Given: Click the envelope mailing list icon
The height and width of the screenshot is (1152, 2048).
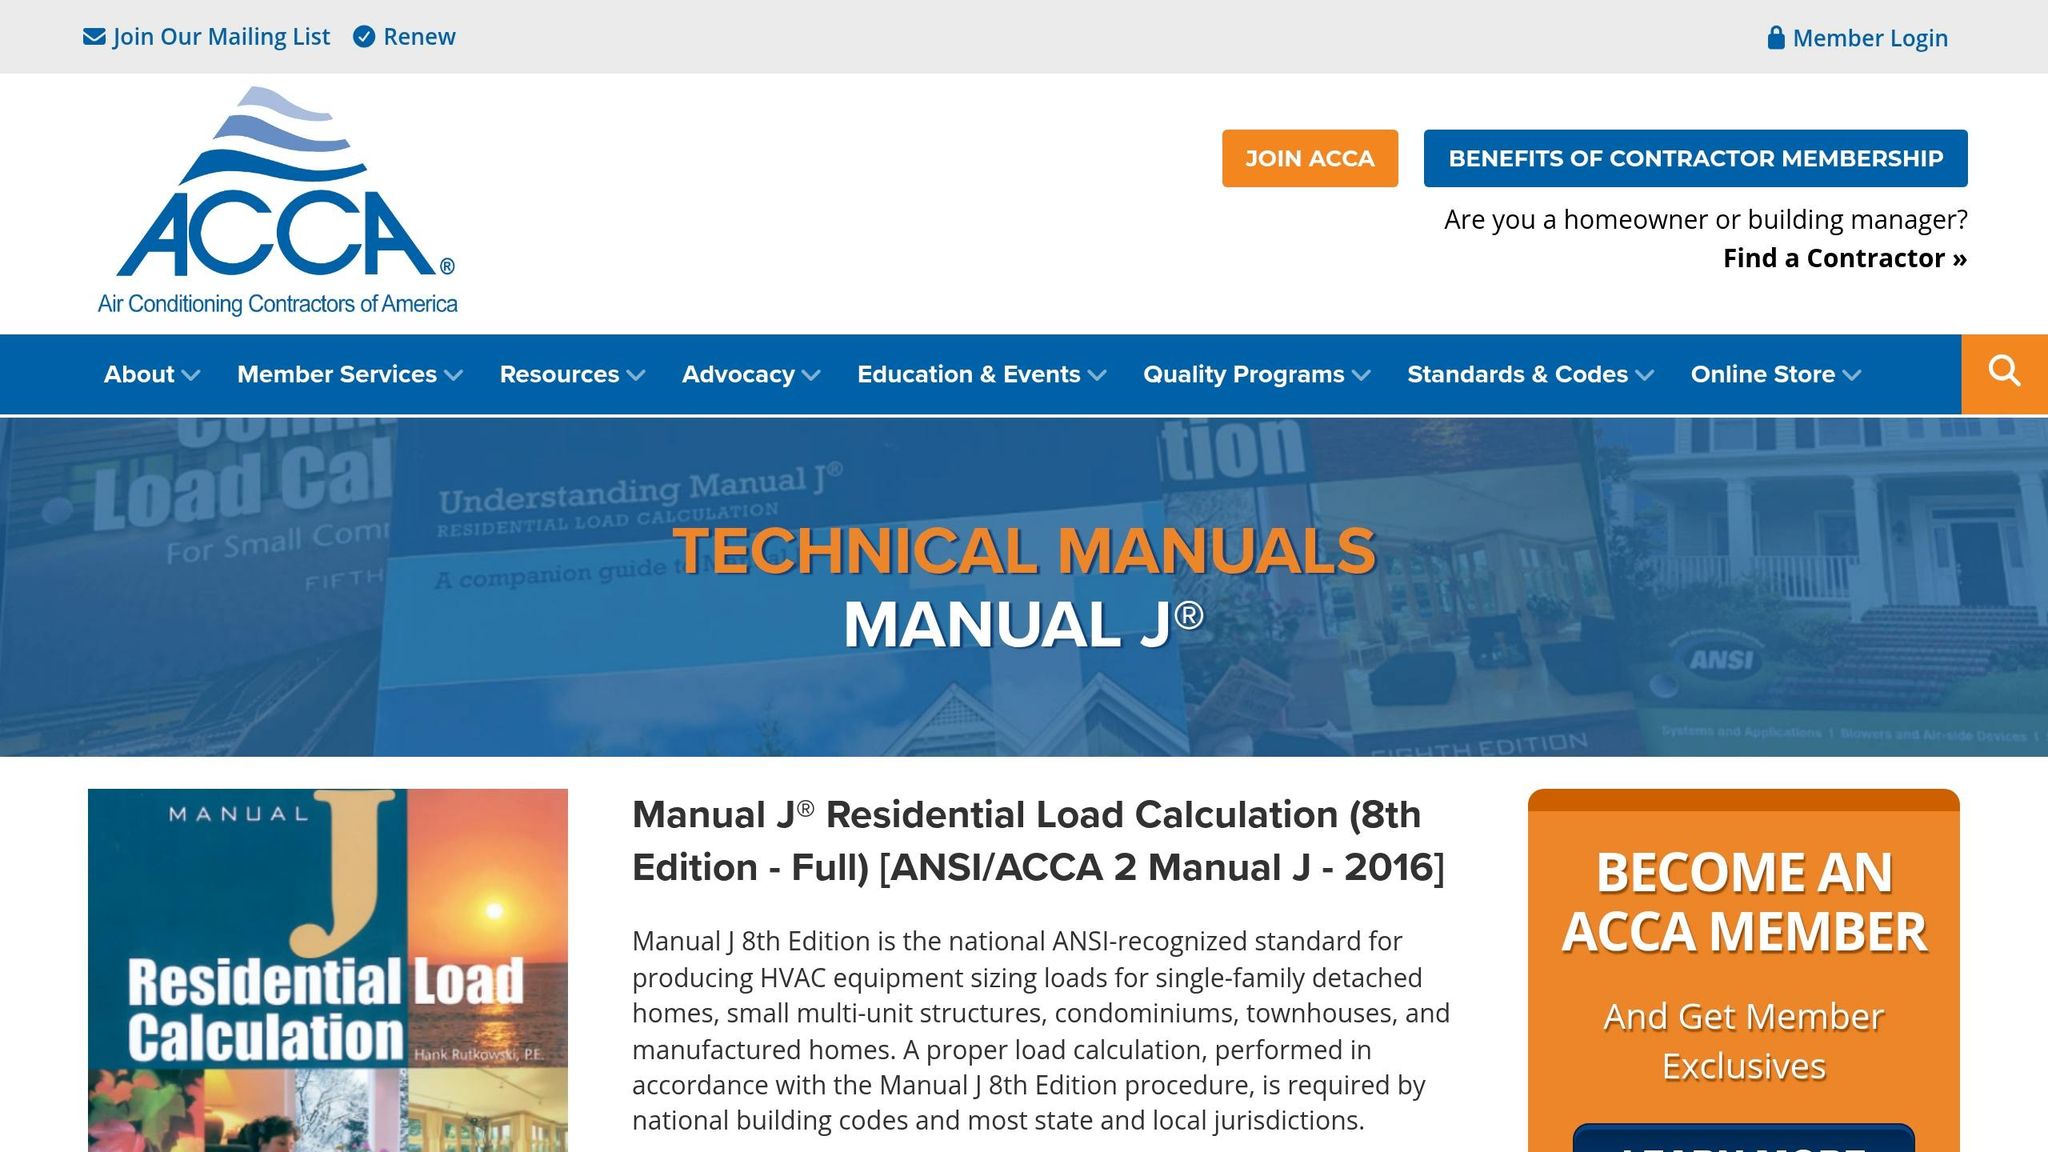Looking at the screenshot, I should pyautogui.click(x=94, y=37).
